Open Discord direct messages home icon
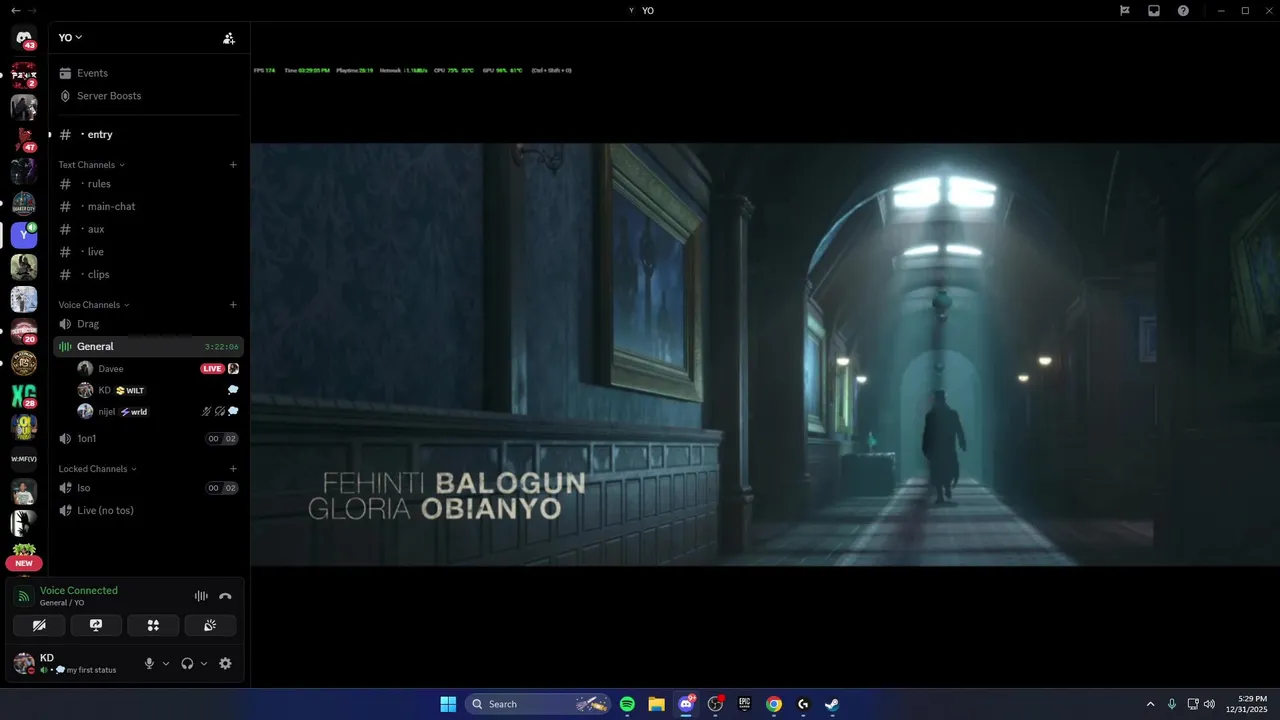 (x=24, y=38)
